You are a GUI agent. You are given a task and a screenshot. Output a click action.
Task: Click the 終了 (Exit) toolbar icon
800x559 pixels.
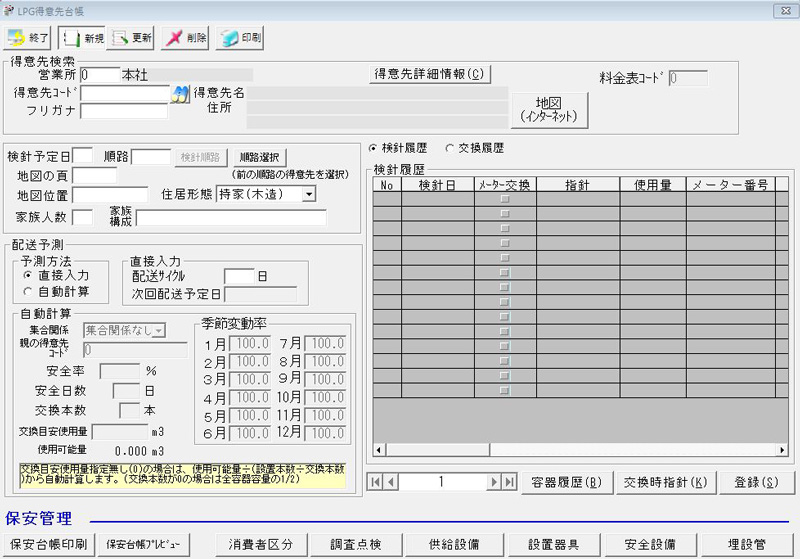click(x=28, y=38)
